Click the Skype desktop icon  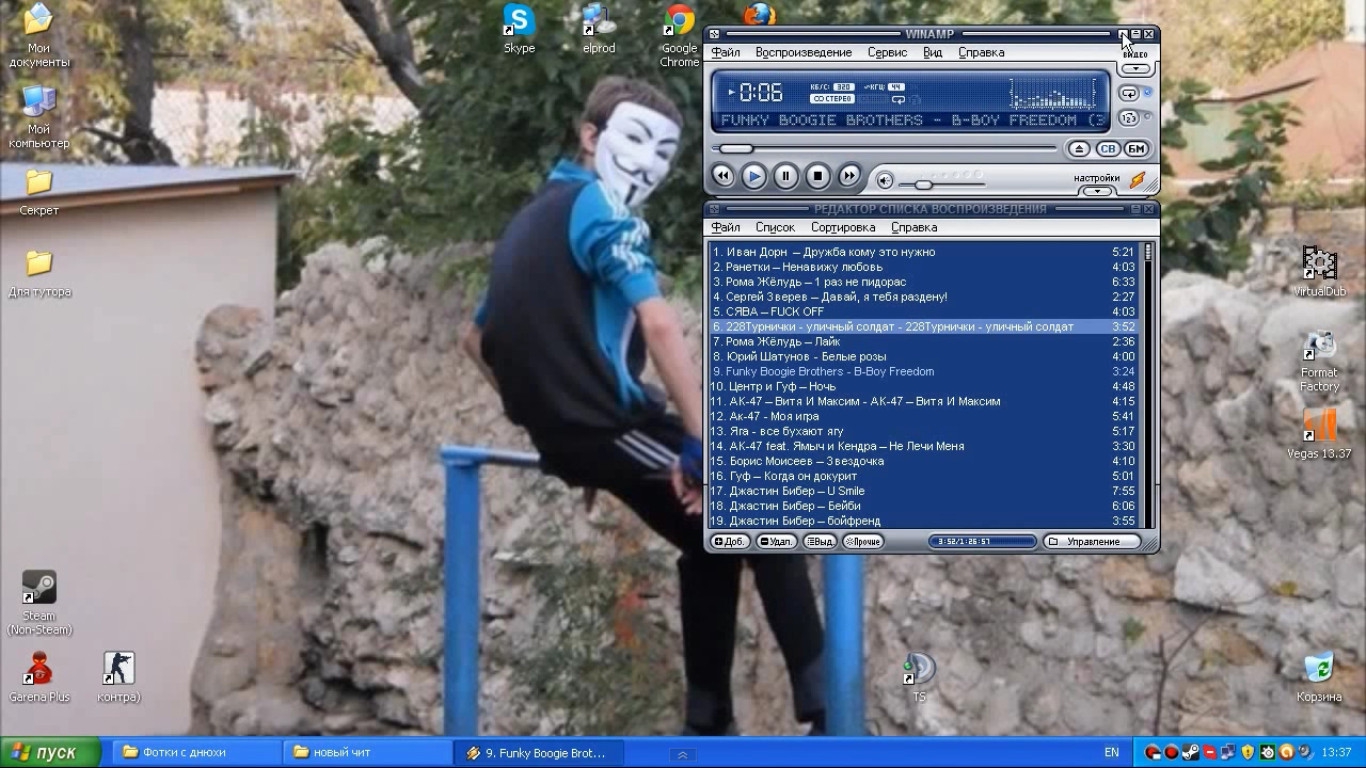519,28
